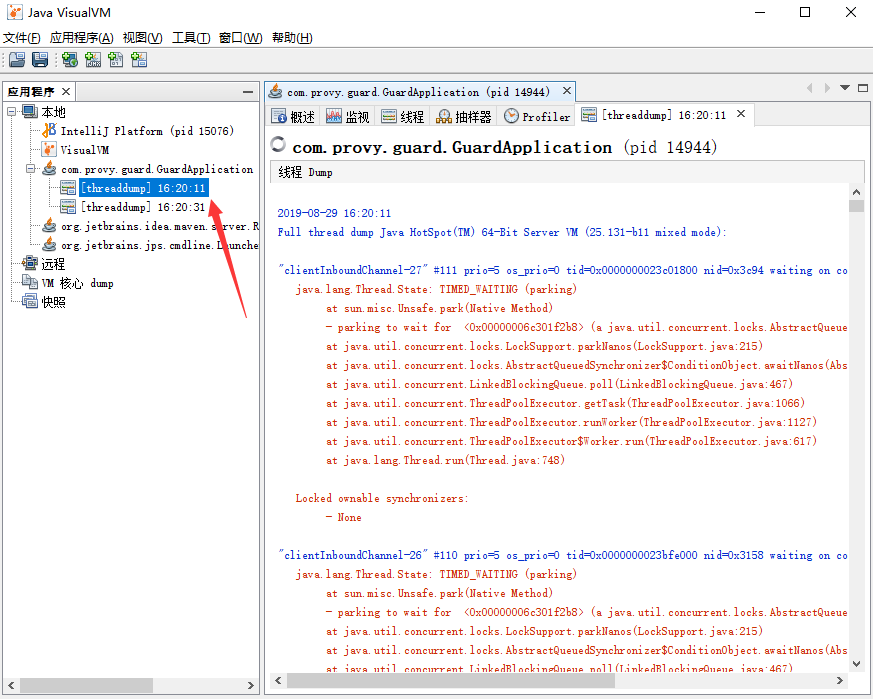Select the threaddump 16:20:31 tree entry
This screenshot has height=699, width=873.
point(143,207)
